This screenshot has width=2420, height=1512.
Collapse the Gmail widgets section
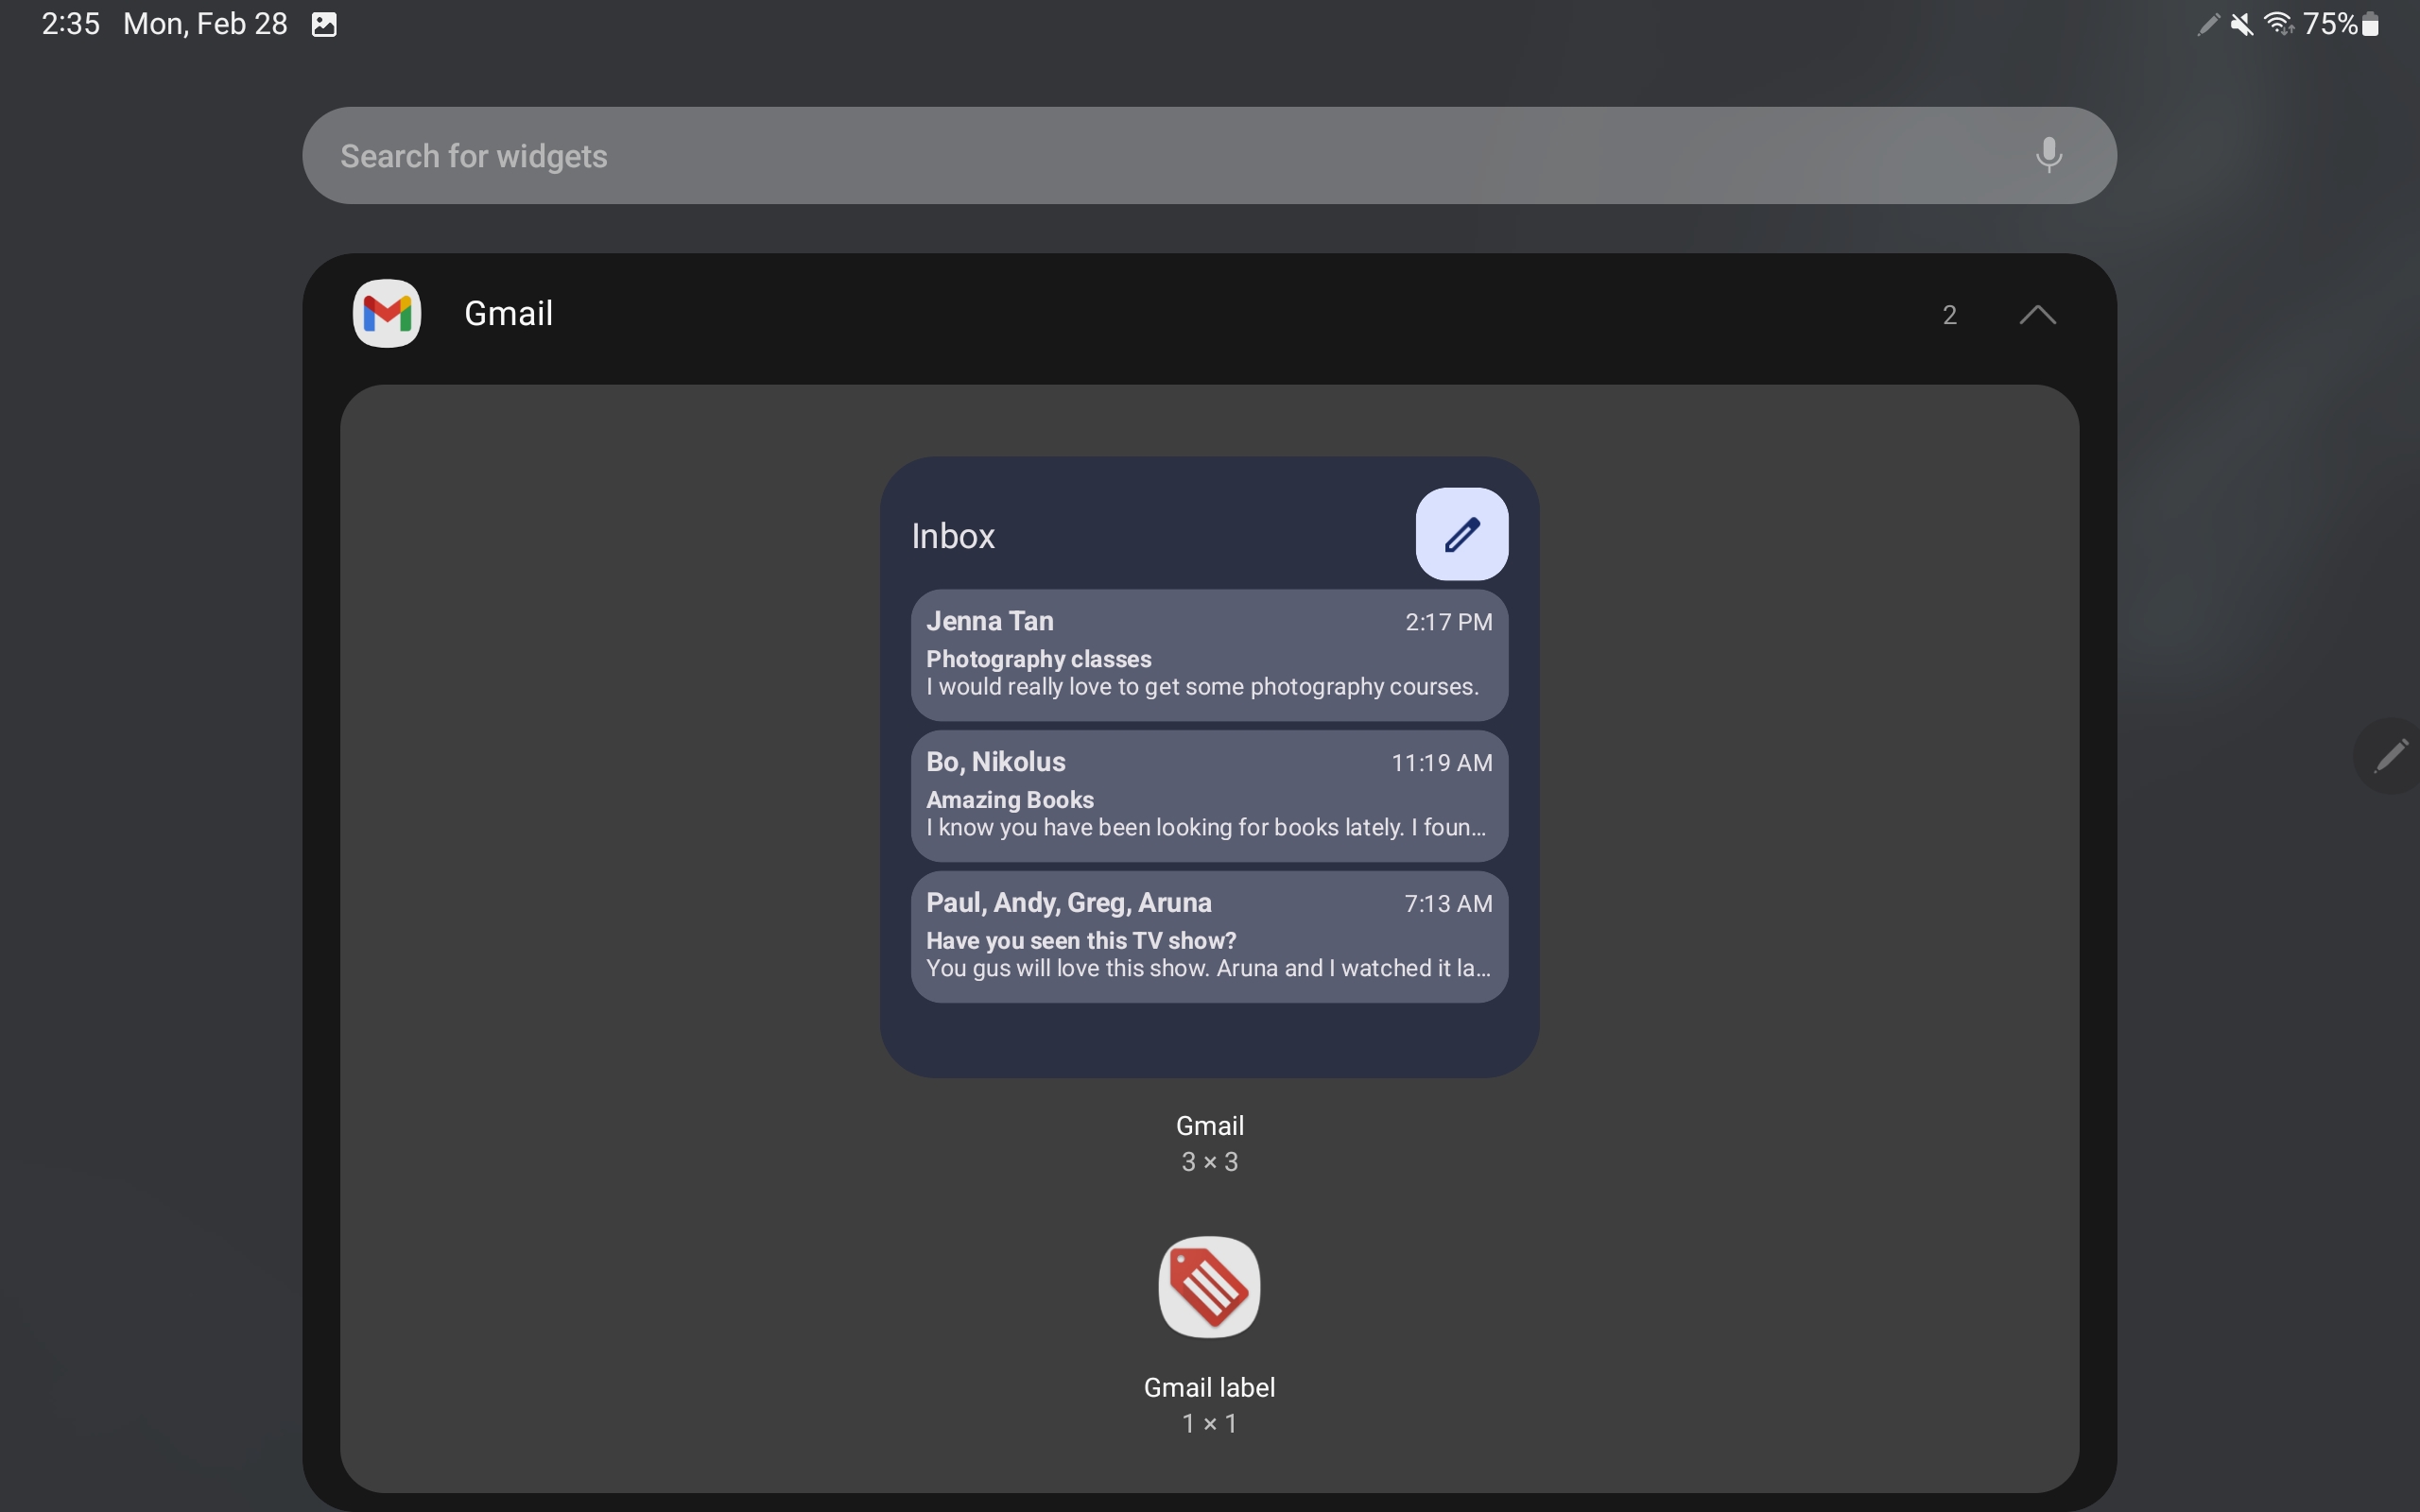pos(2038,314)
